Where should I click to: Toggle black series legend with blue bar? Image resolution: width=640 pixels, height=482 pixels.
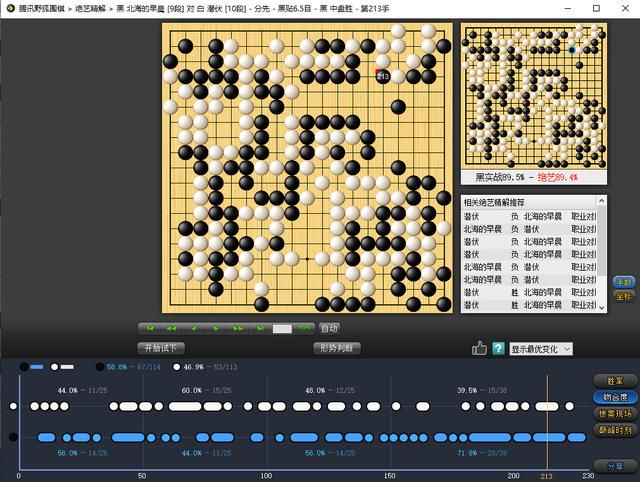pyautogui.click(x=32, y=367)
